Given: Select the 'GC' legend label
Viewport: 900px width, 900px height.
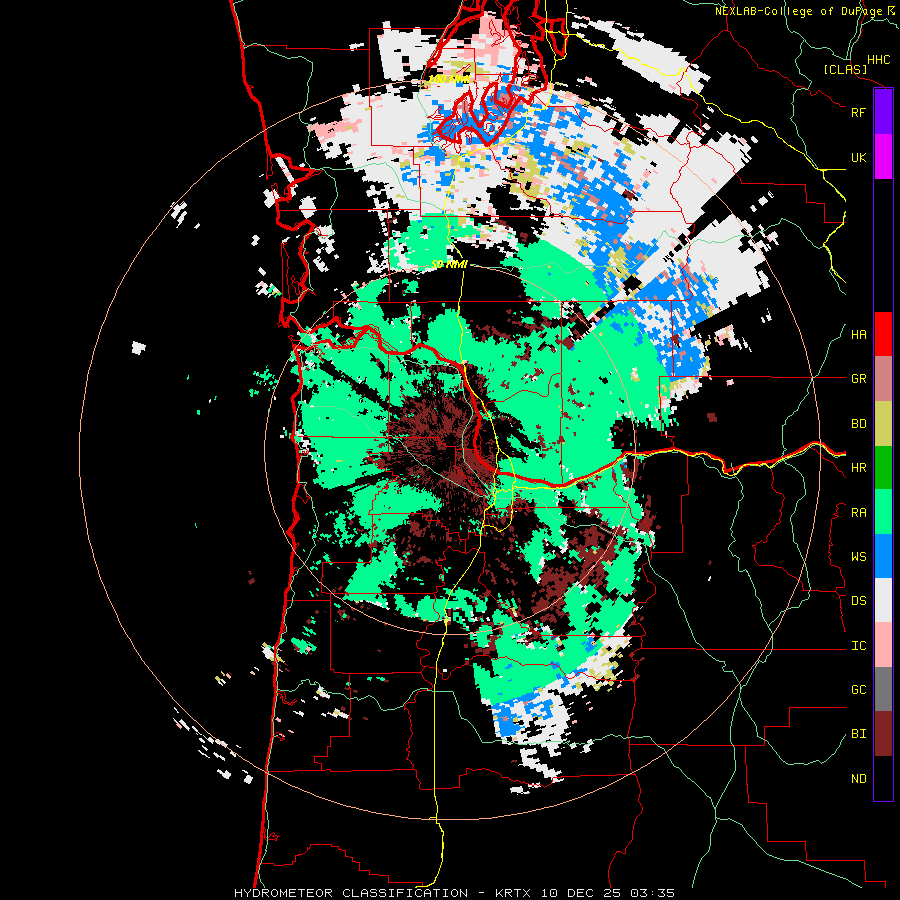Looking at the screenshot, I should tap(858, 690).
